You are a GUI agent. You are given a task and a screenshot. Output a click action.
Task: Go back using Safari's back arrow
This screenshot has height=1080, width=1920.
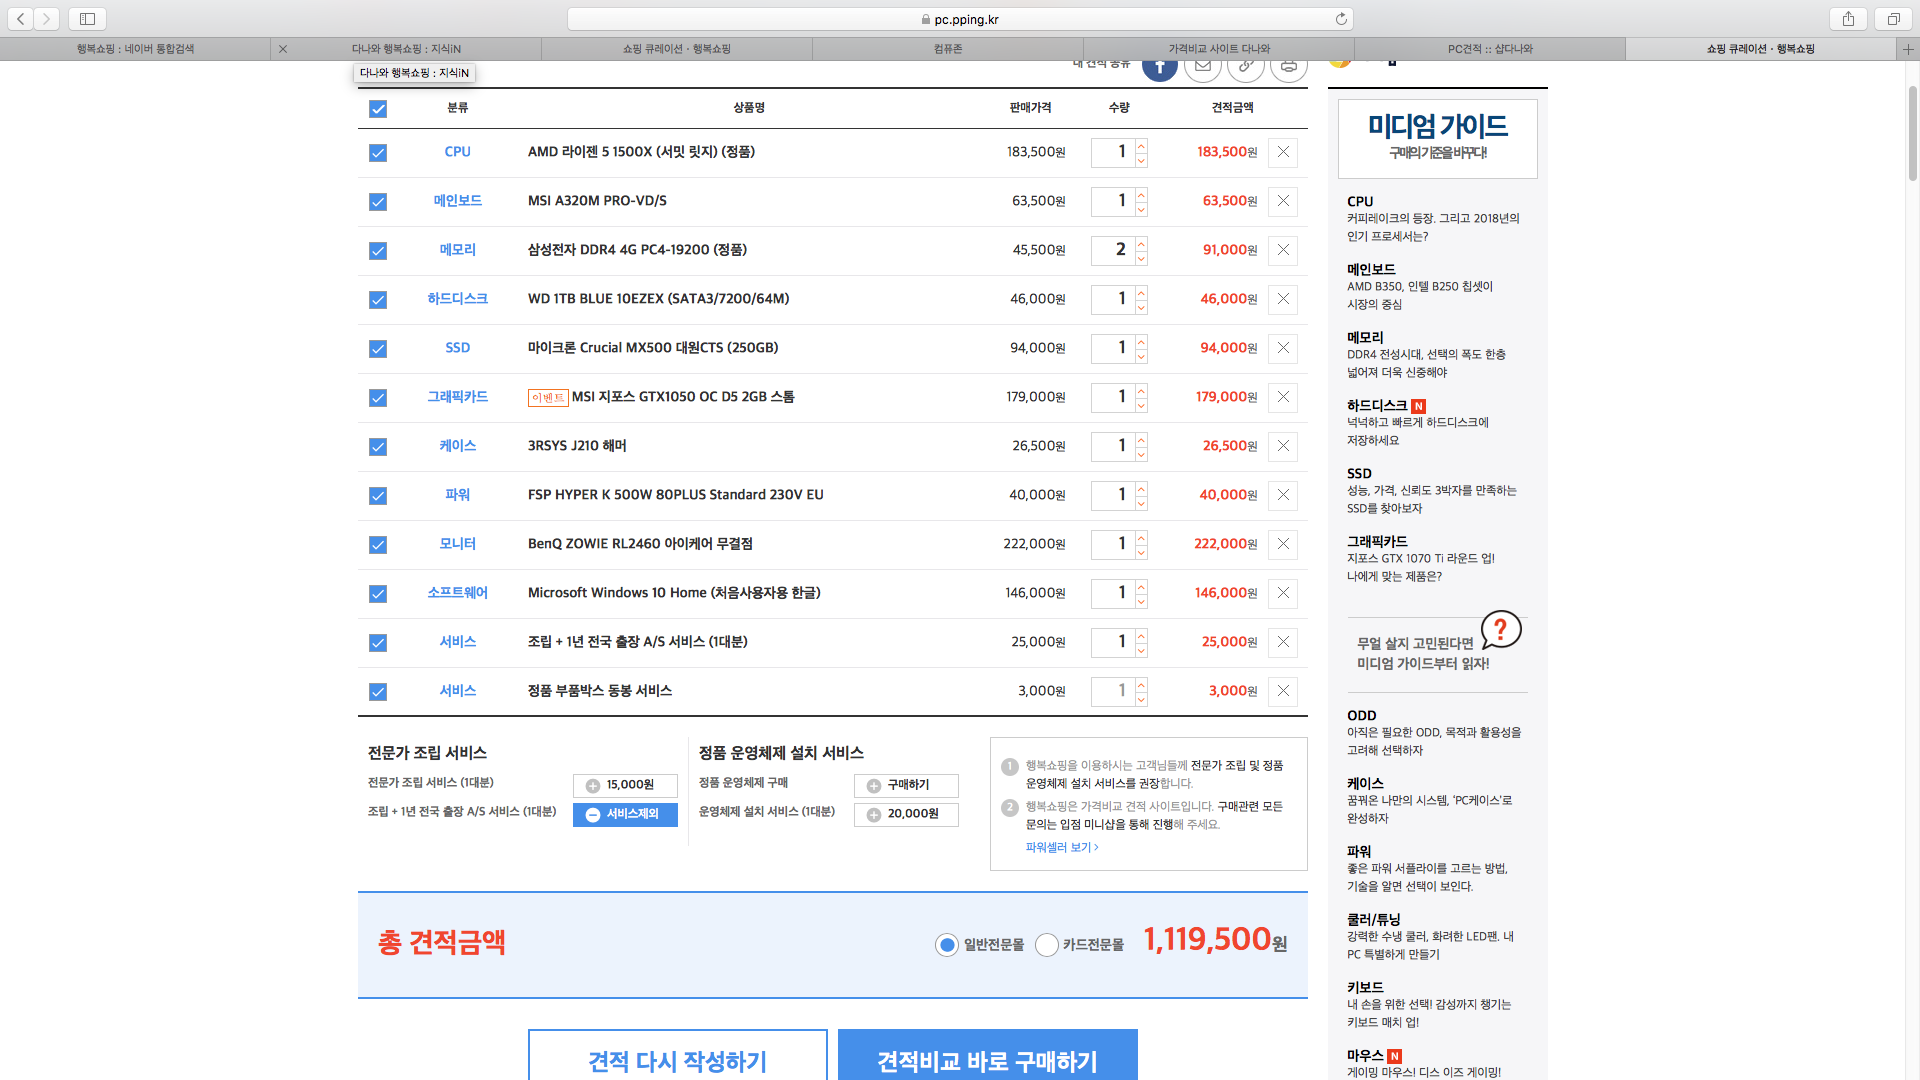[x=20, y=19]
